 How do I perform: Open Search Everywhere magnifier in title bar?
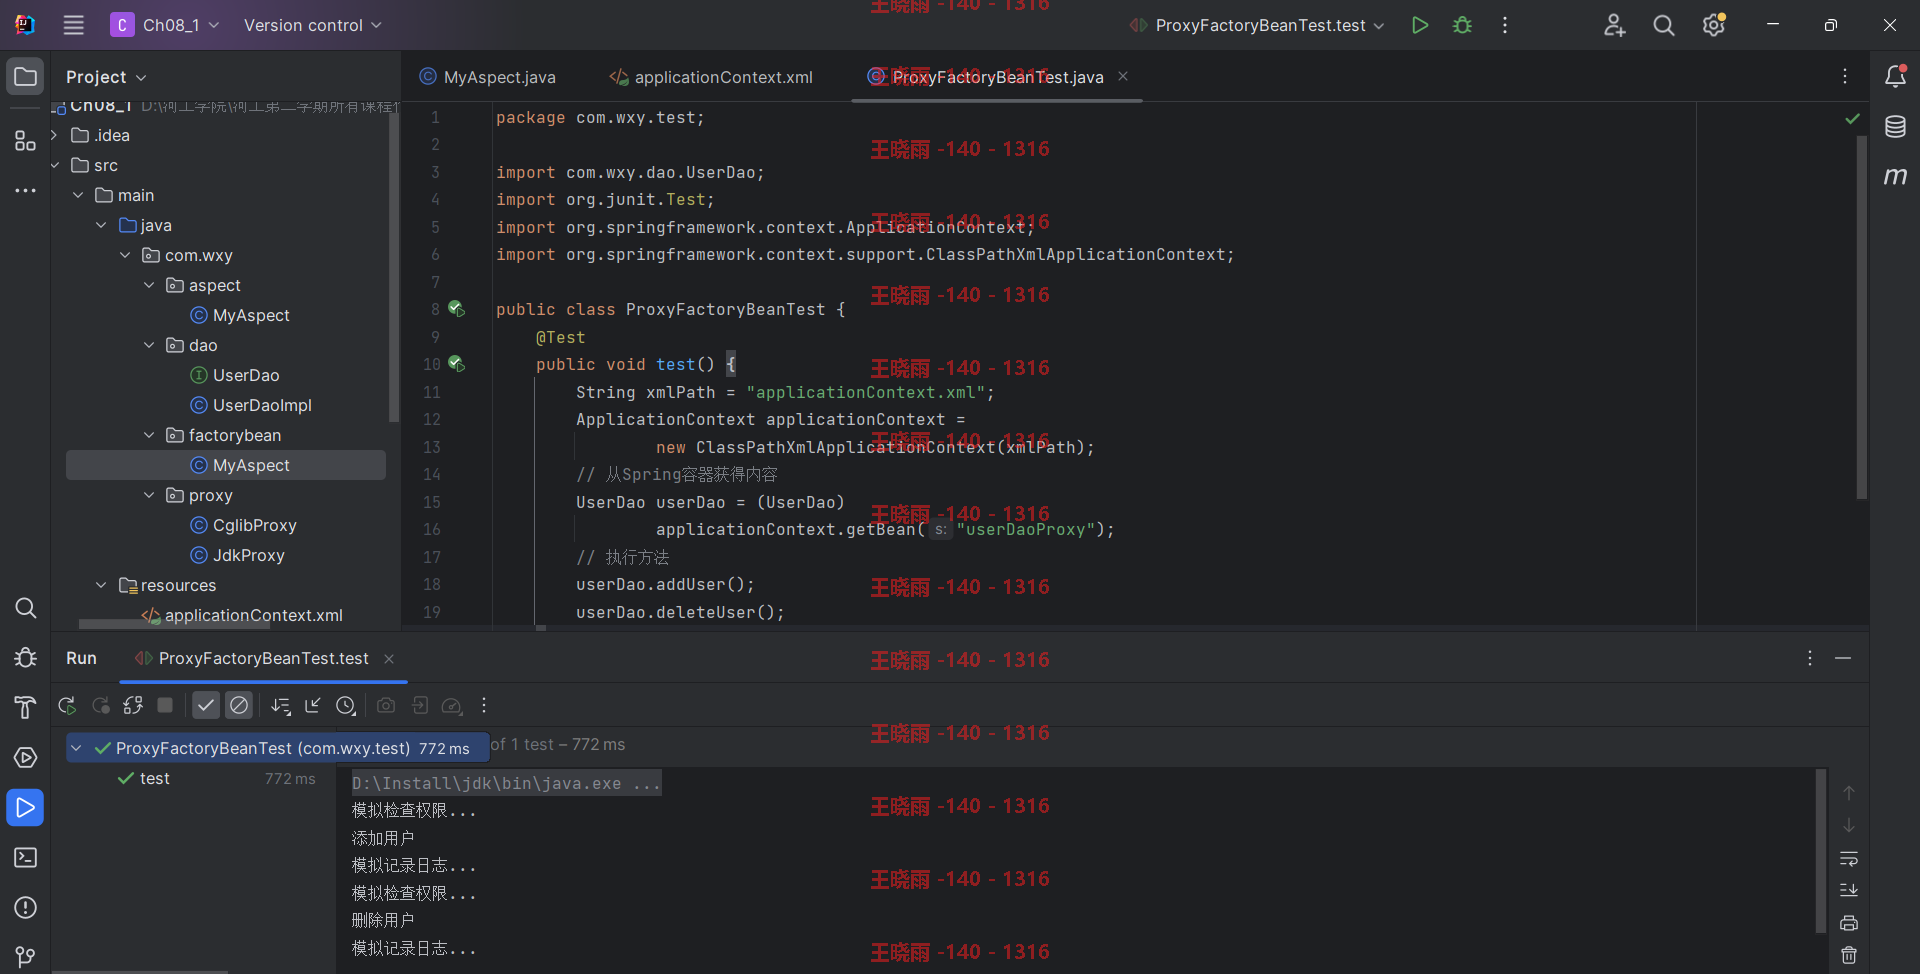1664,25
